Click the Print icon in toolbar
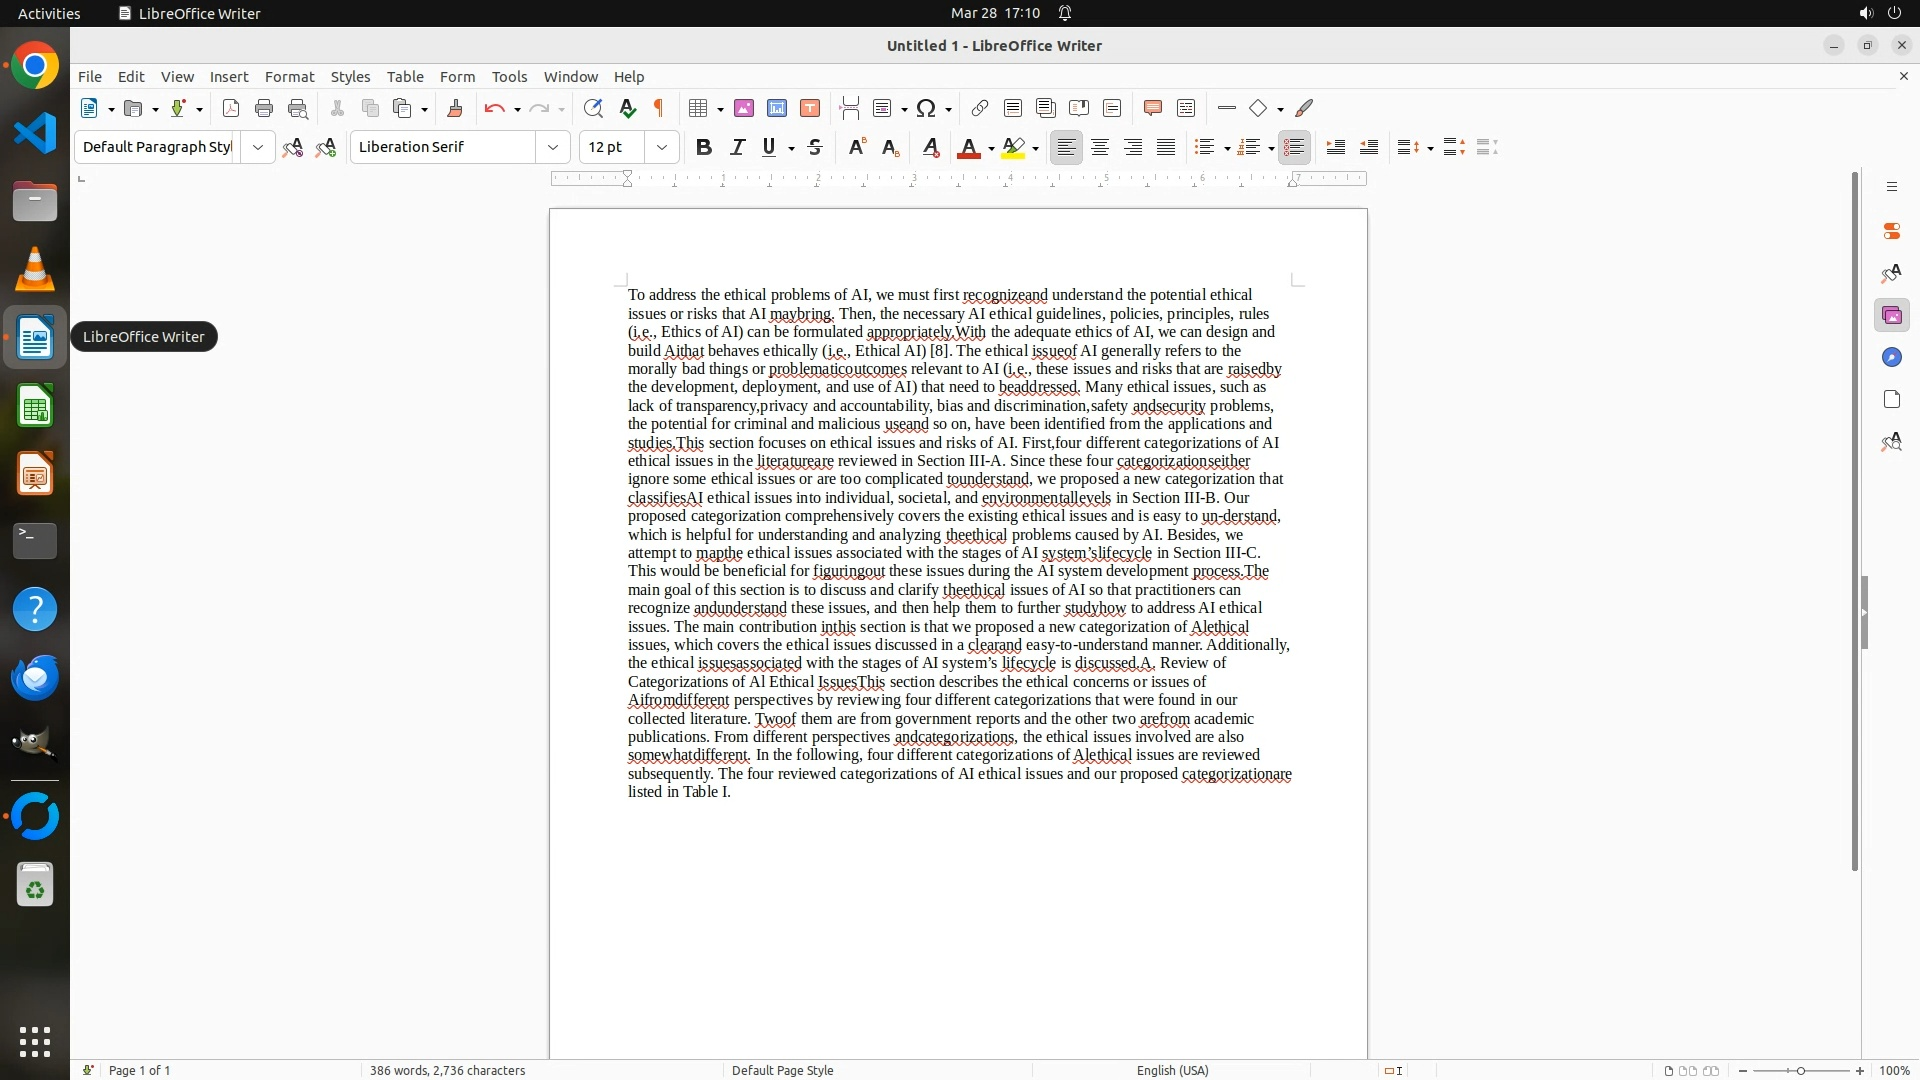Screen dimensions: 1920x1080 pos(264,108)
